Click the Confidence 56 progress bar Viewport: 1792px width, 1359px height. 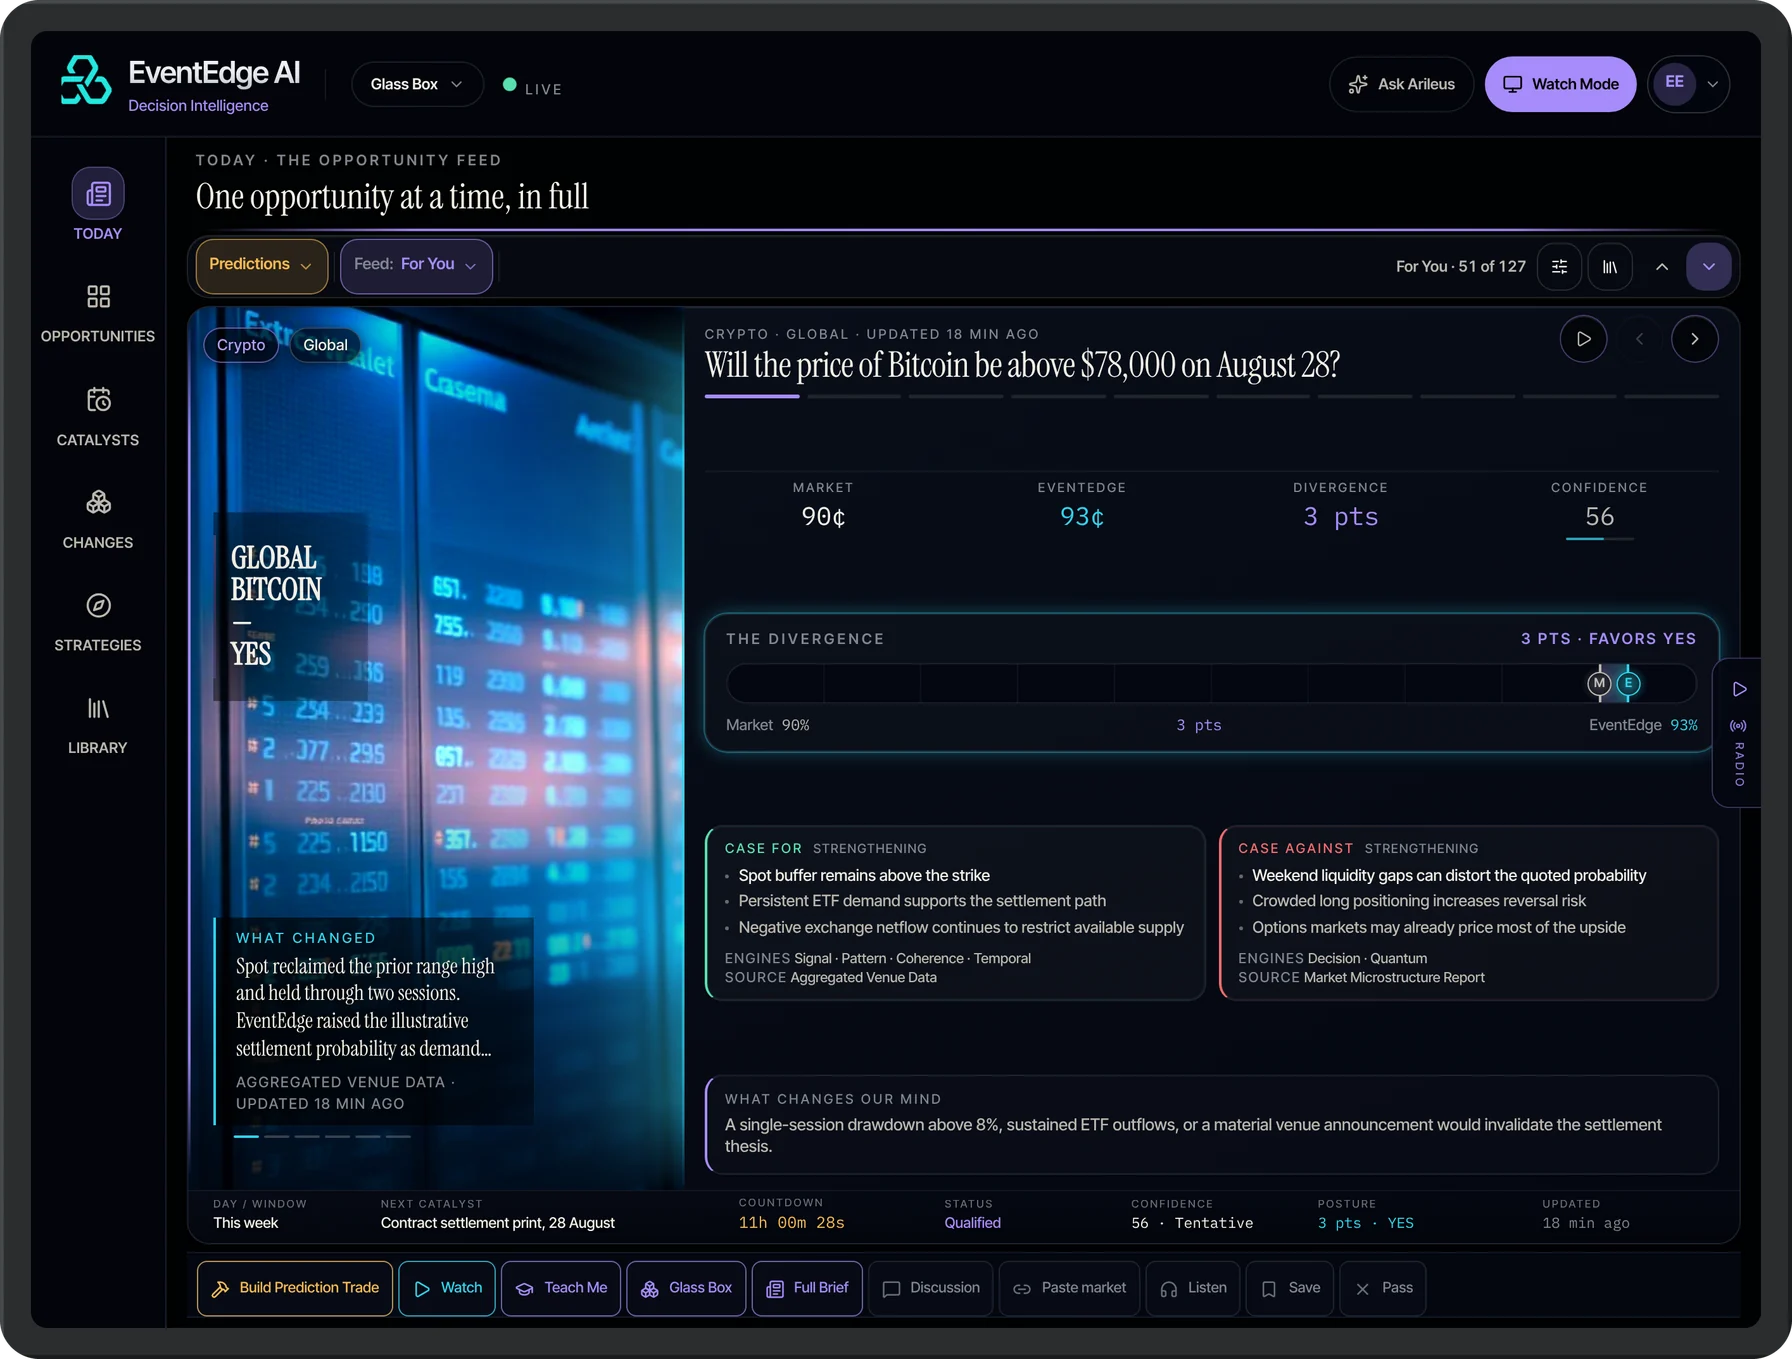pos(1599,539)
